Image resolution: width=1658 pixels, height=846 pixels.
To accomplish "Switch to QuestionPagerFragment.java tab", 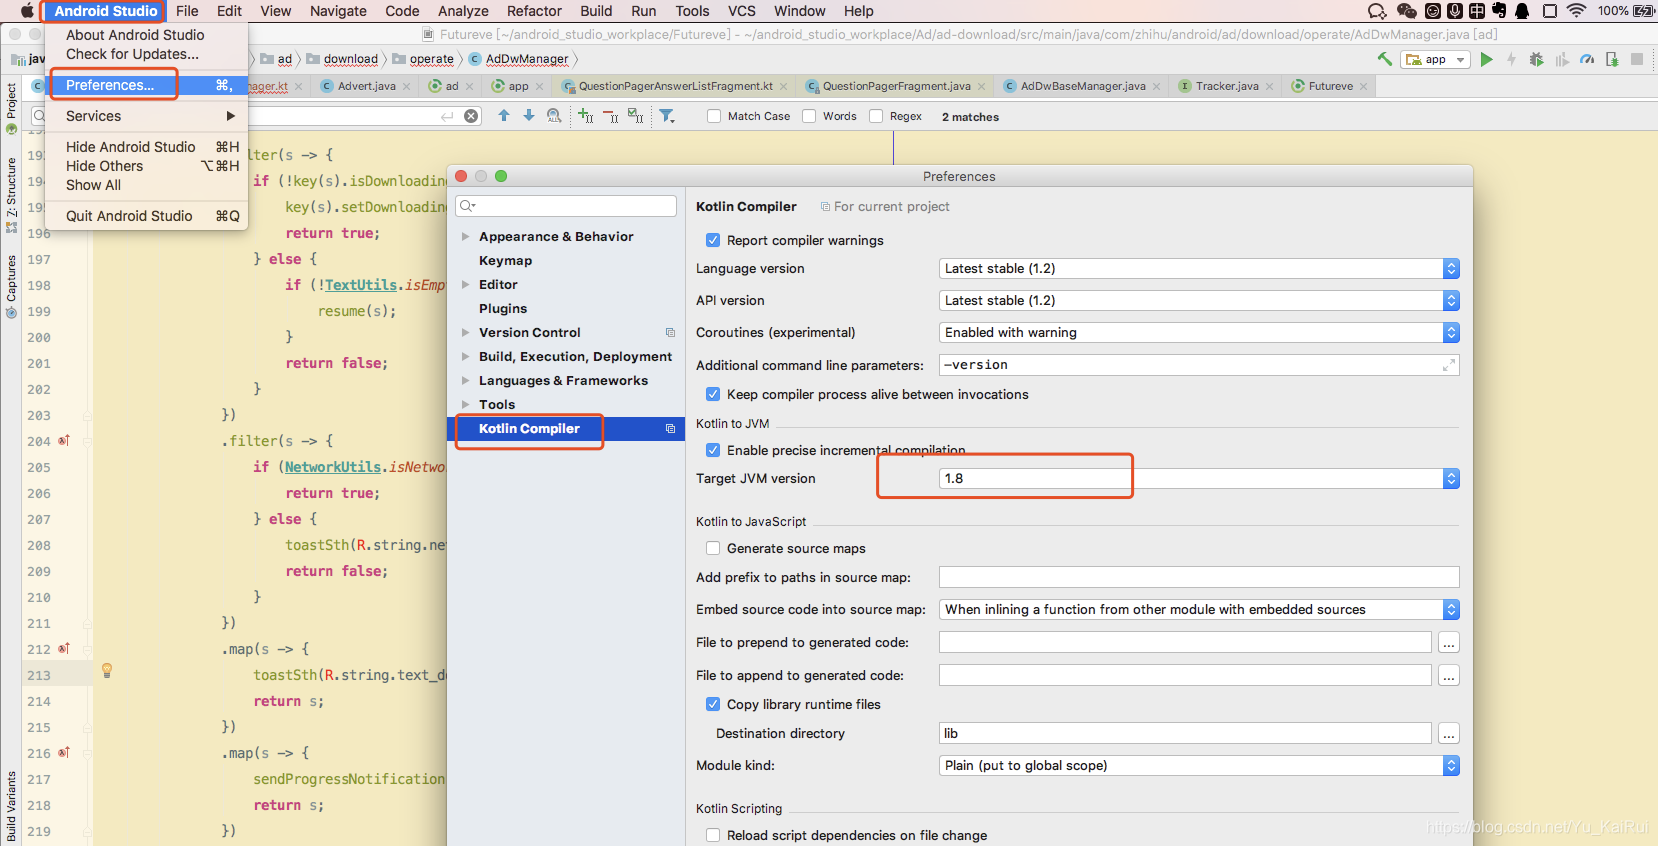I will 895,86.
